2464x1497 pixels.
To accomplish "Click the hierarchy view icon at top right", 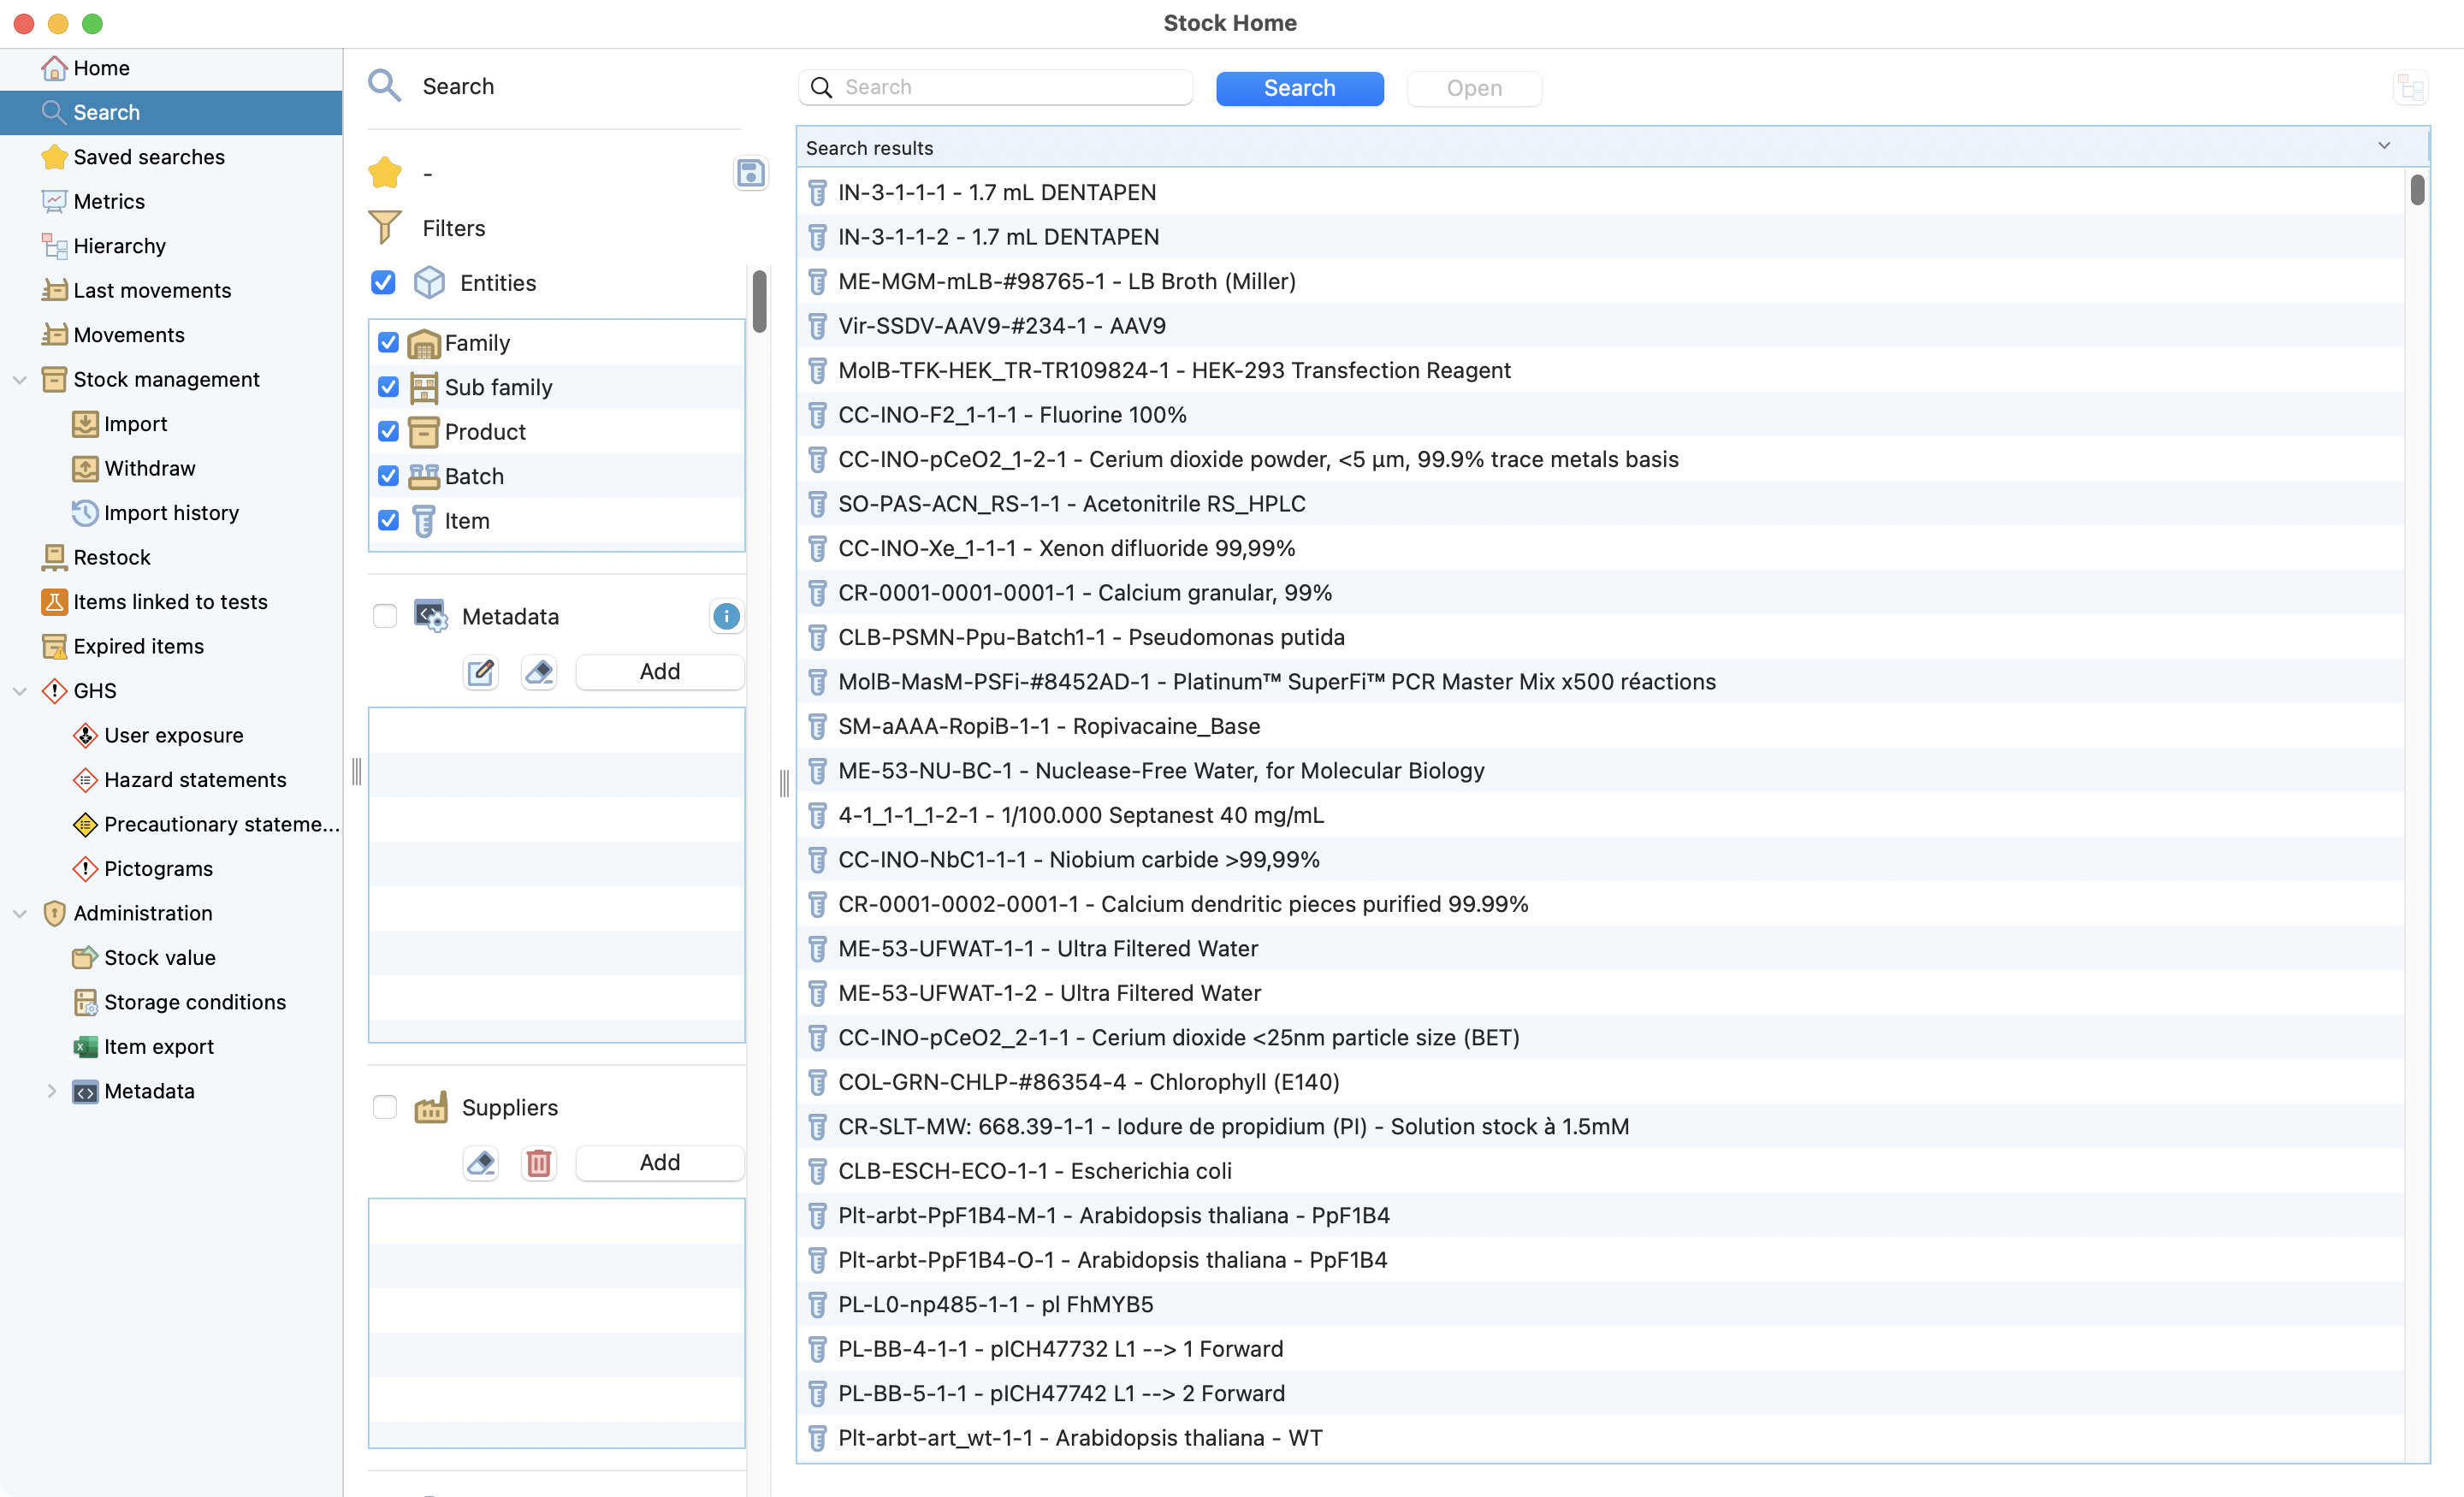I will (2410, 88).
